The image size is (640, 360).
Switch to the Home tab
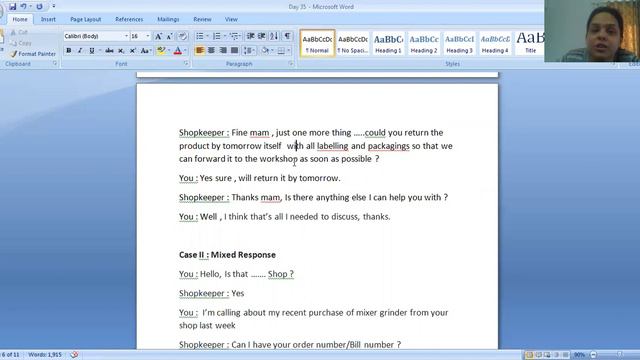coord(20,19)
